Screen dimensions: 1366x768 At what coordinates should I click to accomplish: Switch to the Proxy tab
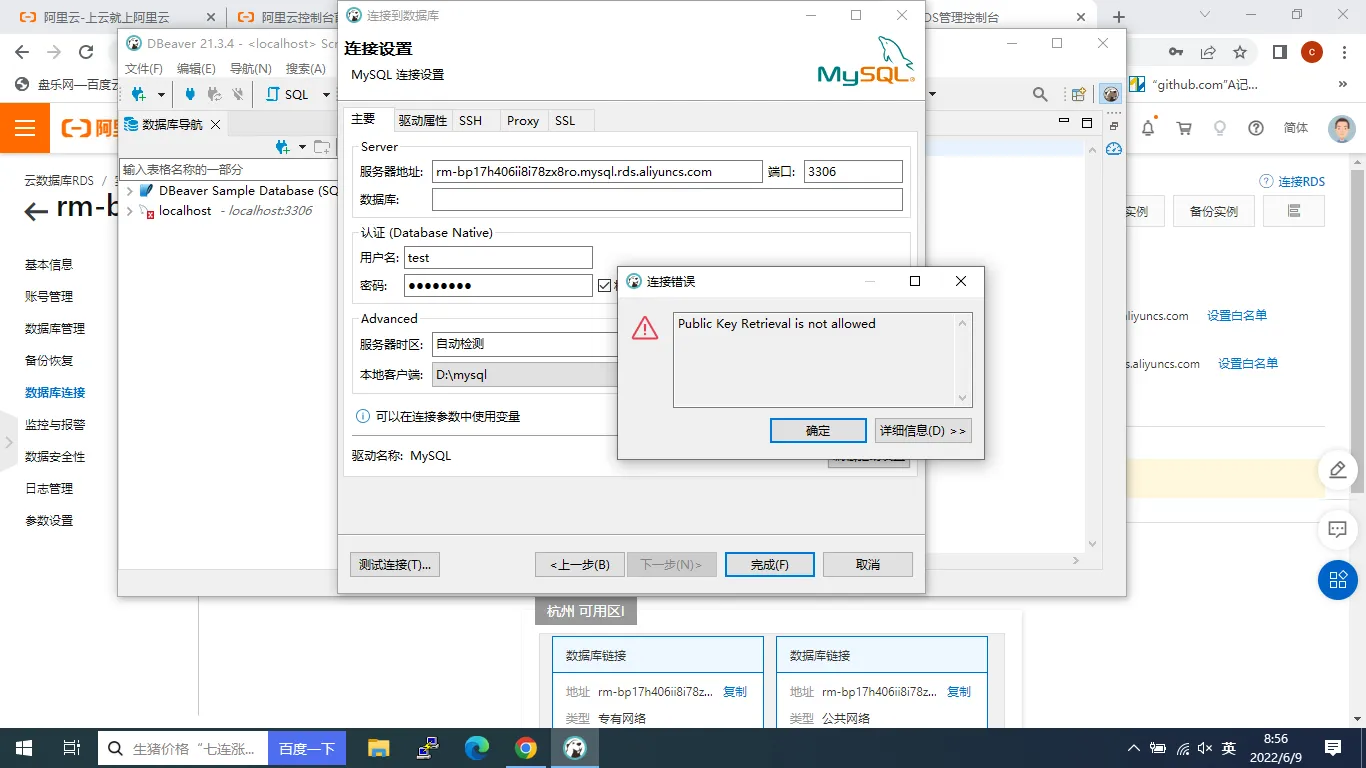pyautogui.click(x=523, y=121)
